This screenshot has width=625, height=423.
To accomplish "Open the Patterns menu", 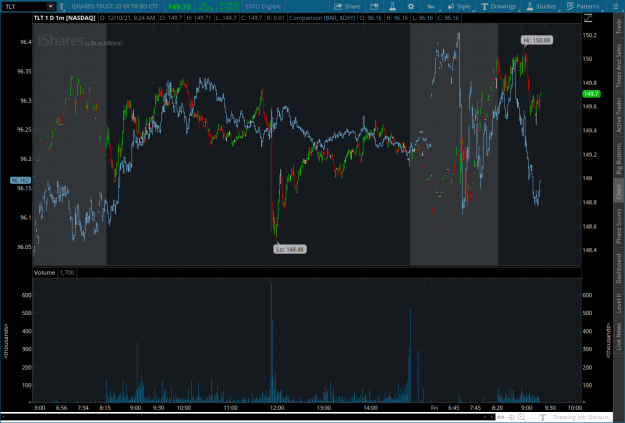I will [x=583, y=6].
